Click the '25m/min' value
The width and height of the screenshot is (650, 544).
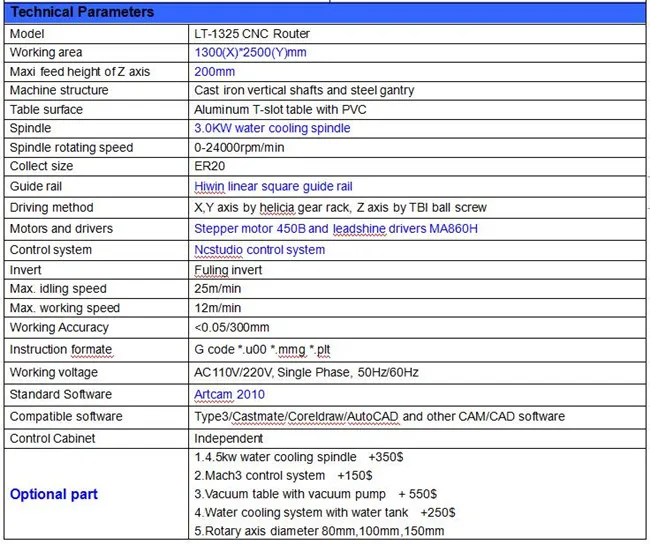[x=218, y=289]
